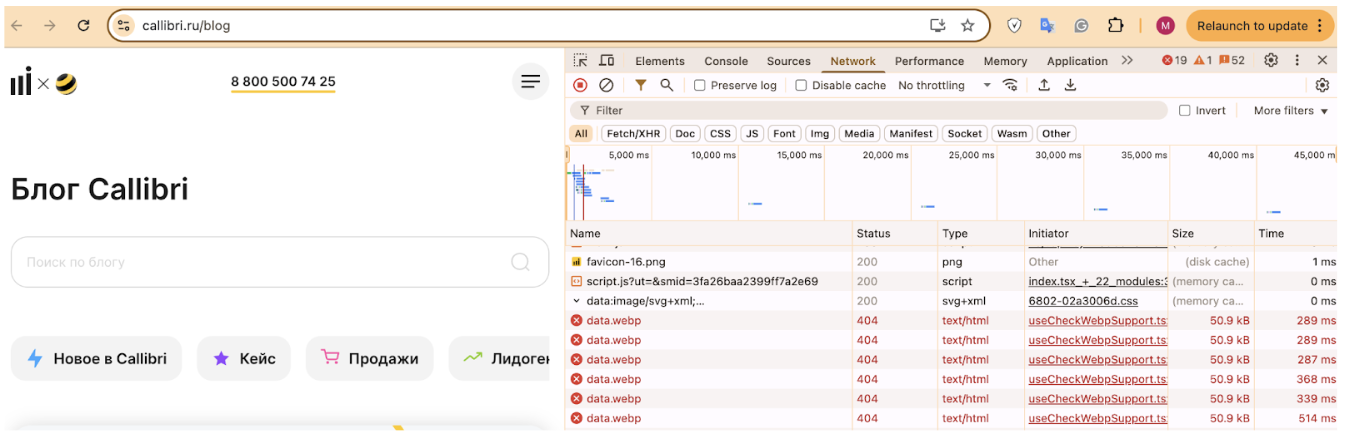Switch to the Sources tab
This screenshot has height=438, width=1348.
(x=788, y=61)
